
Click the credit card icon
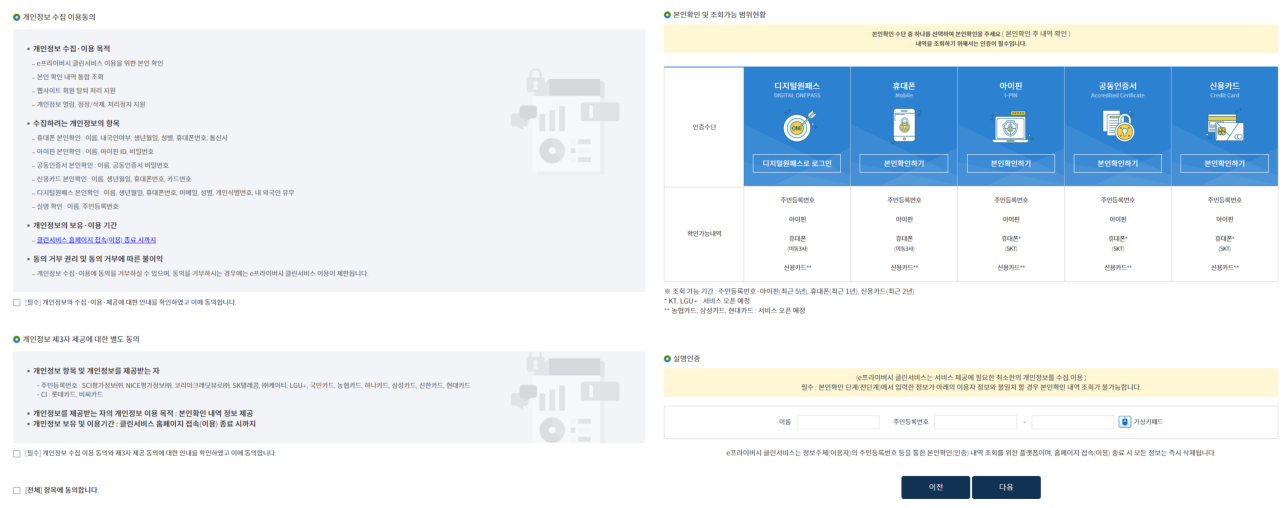[1224, 126]
